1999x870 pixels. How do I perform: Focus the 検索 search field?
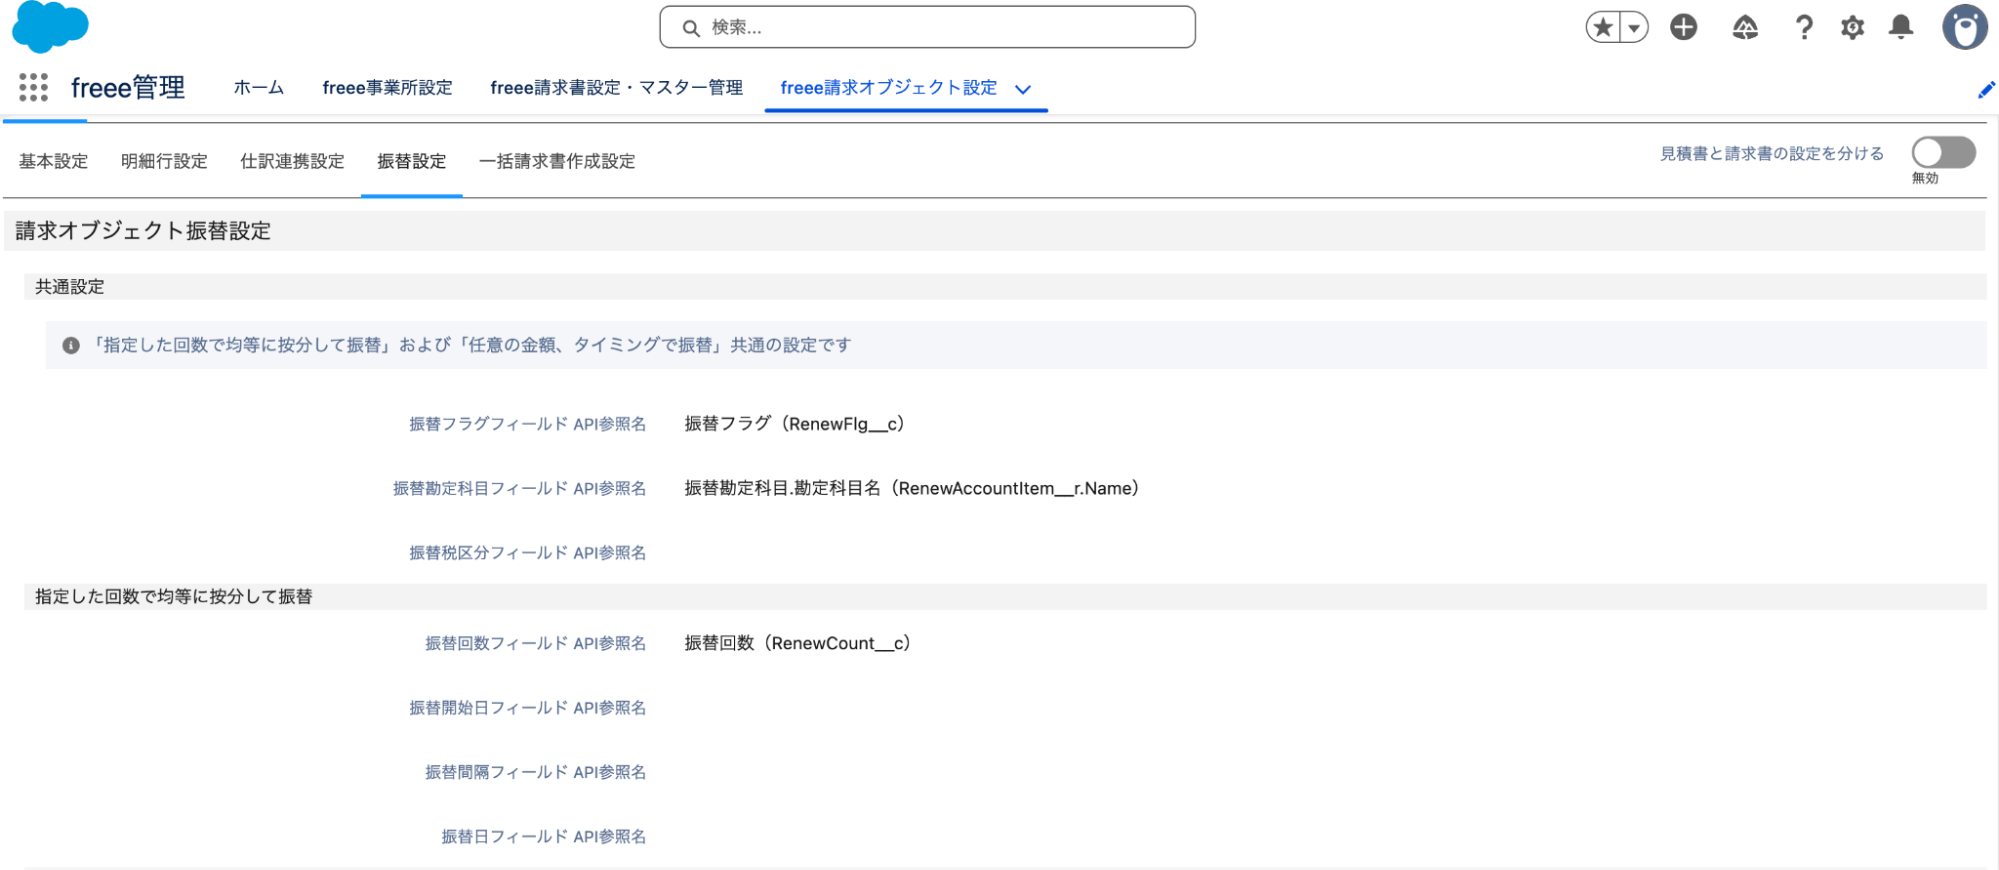pos(927,27)
